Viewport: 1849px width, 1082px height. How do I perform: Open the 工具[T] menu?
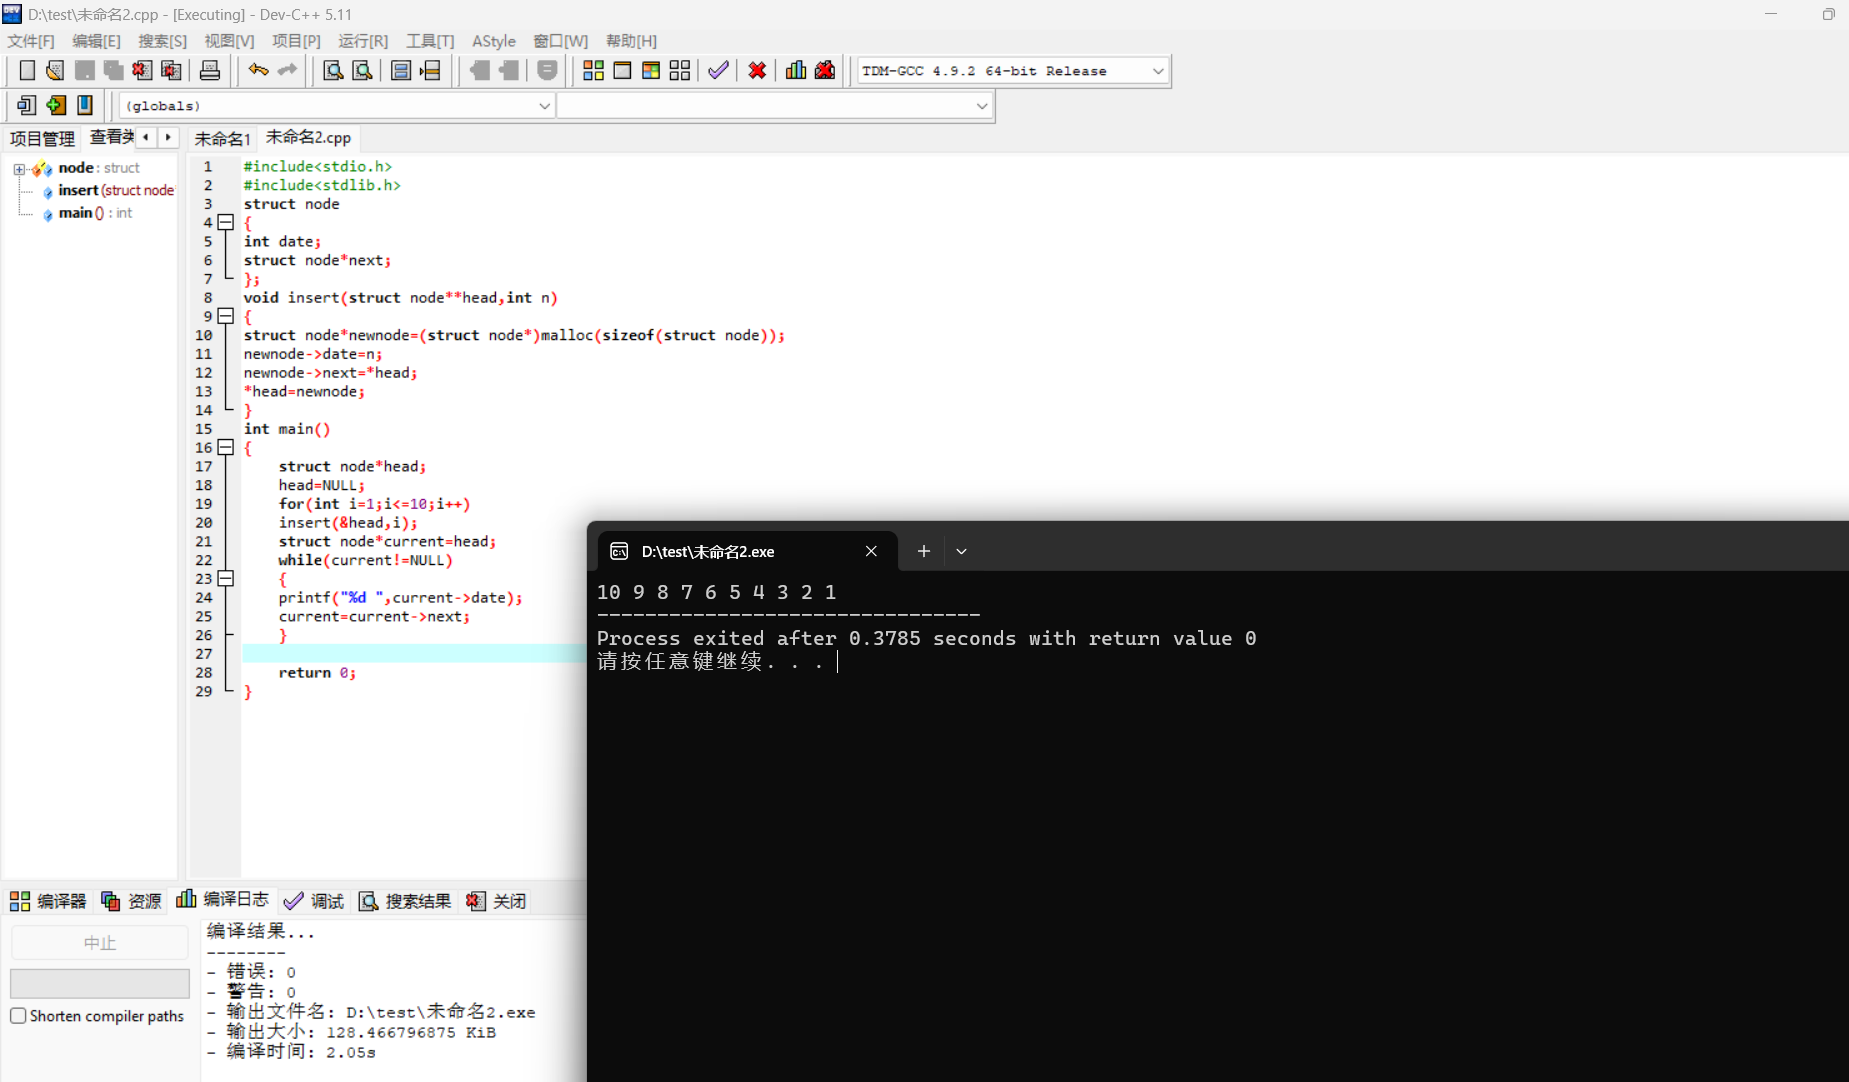tap(430, 41)
